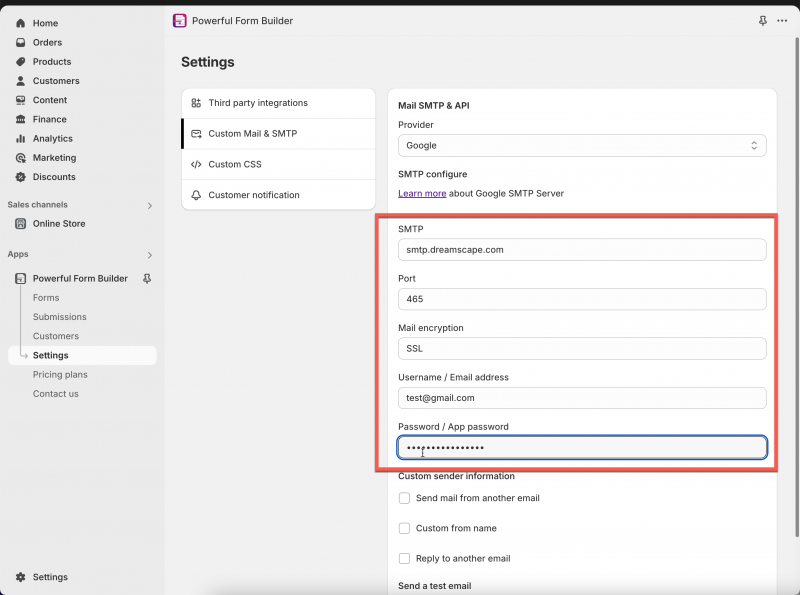Open the Marketing section icon

coord(20,157)
